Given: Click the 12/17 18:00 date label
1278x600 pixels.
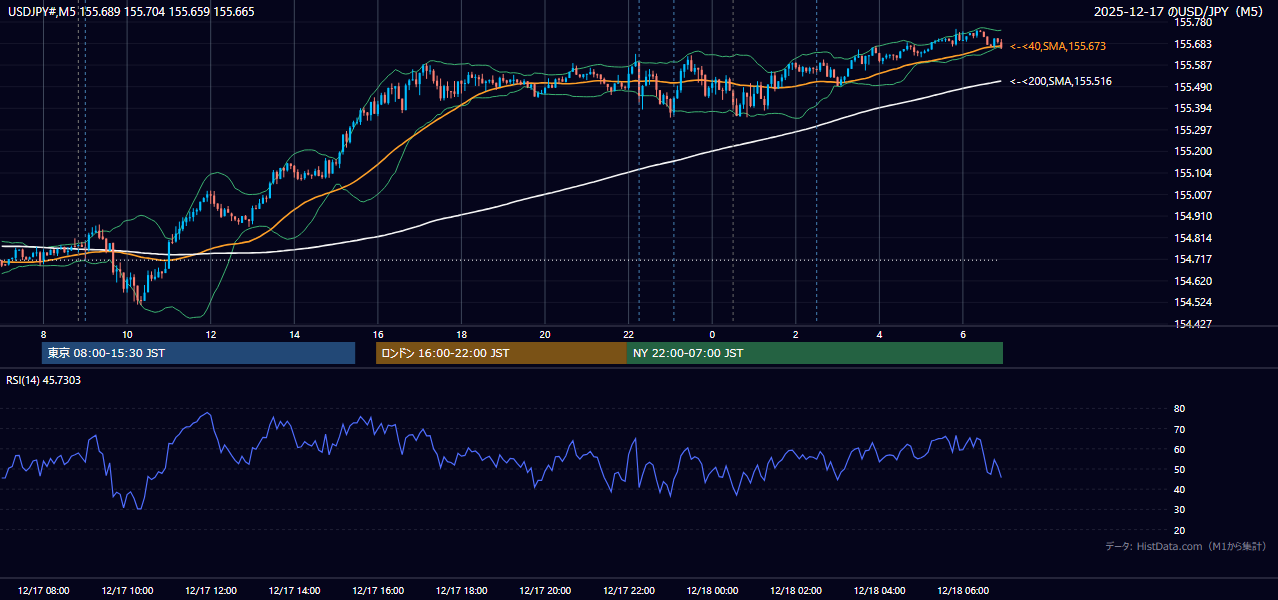Looking at the screenshot, I should 461,591.
